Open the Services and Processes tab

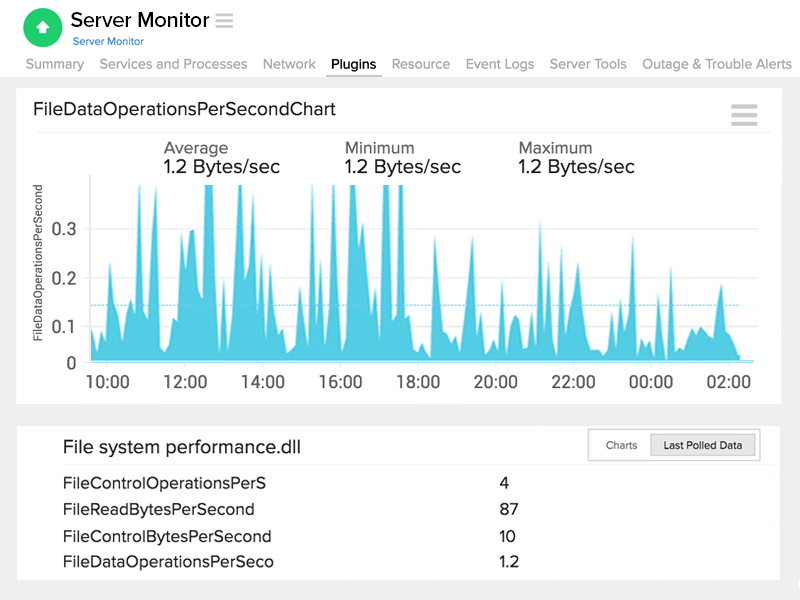173,64
